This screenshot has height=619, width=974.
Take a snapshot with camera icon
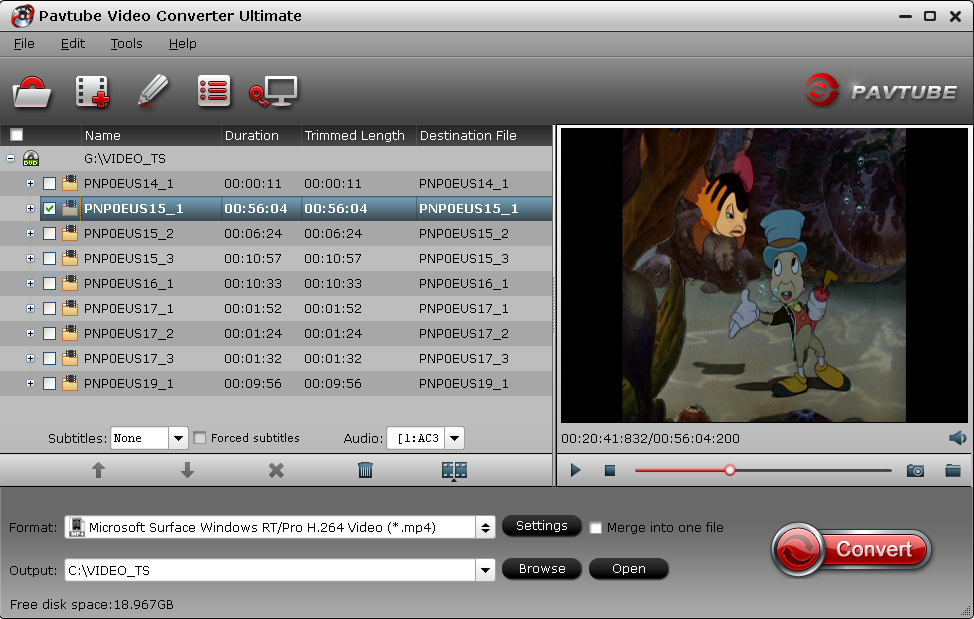click(915, 471)
